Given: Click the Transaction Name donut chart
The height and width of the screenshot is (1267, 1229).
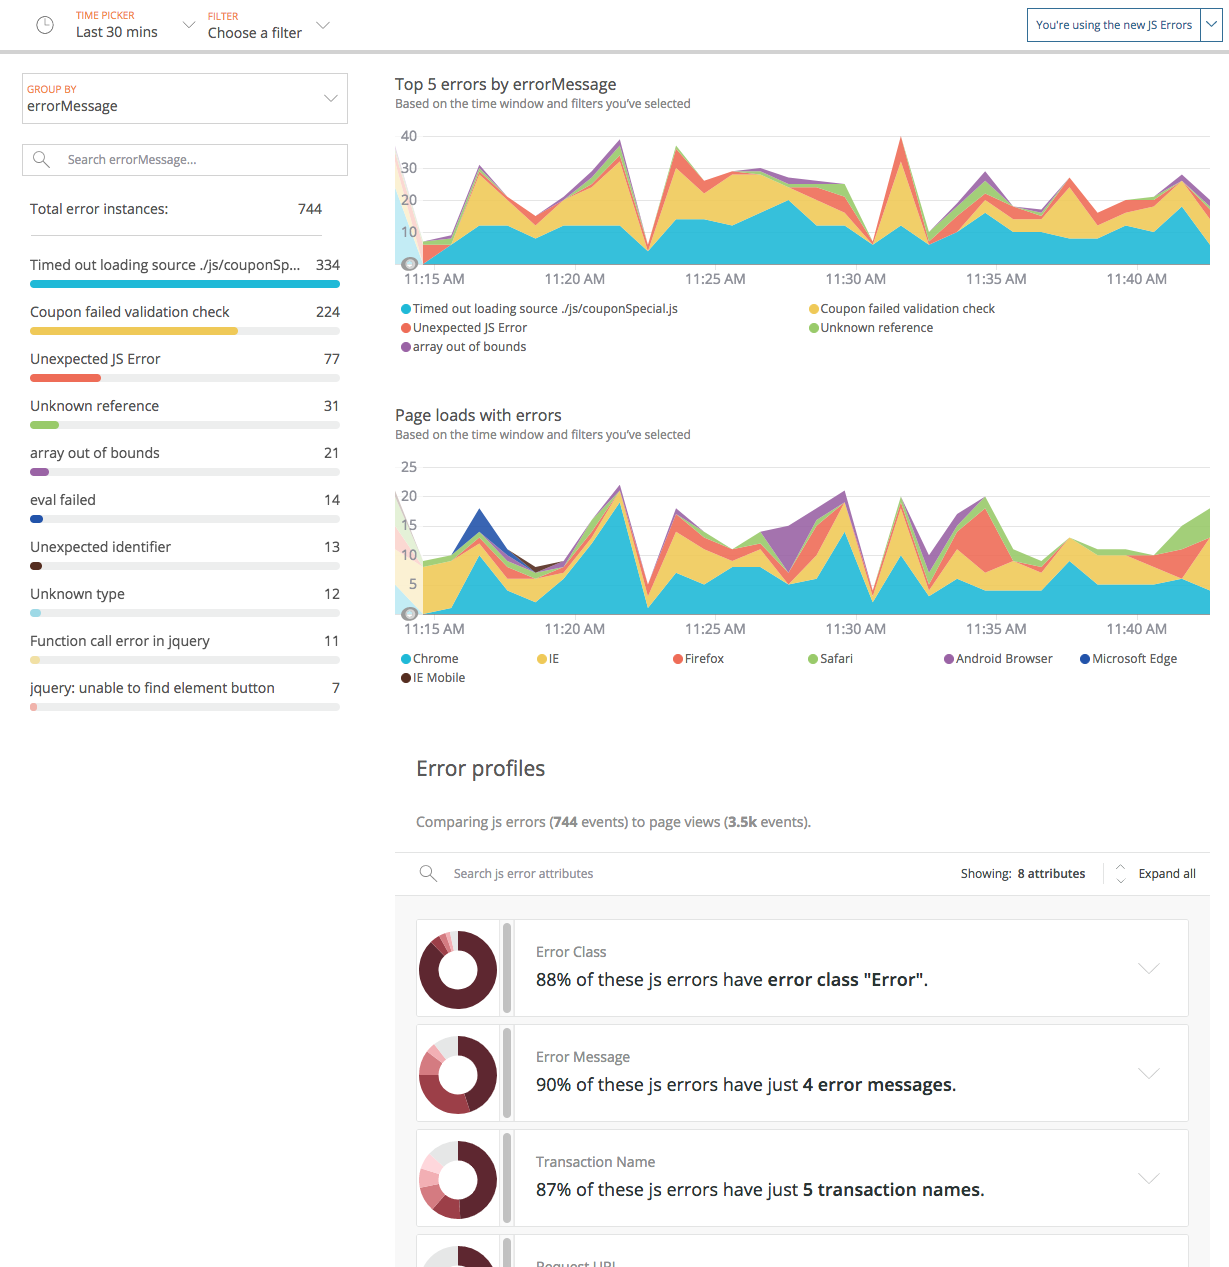Looking at the screenshot, I should click(x=458, y=1178).
